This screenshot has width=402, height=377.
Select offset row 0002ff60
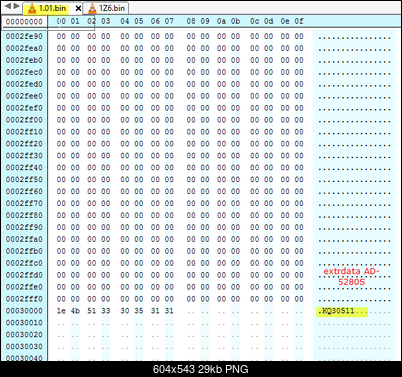24,192
